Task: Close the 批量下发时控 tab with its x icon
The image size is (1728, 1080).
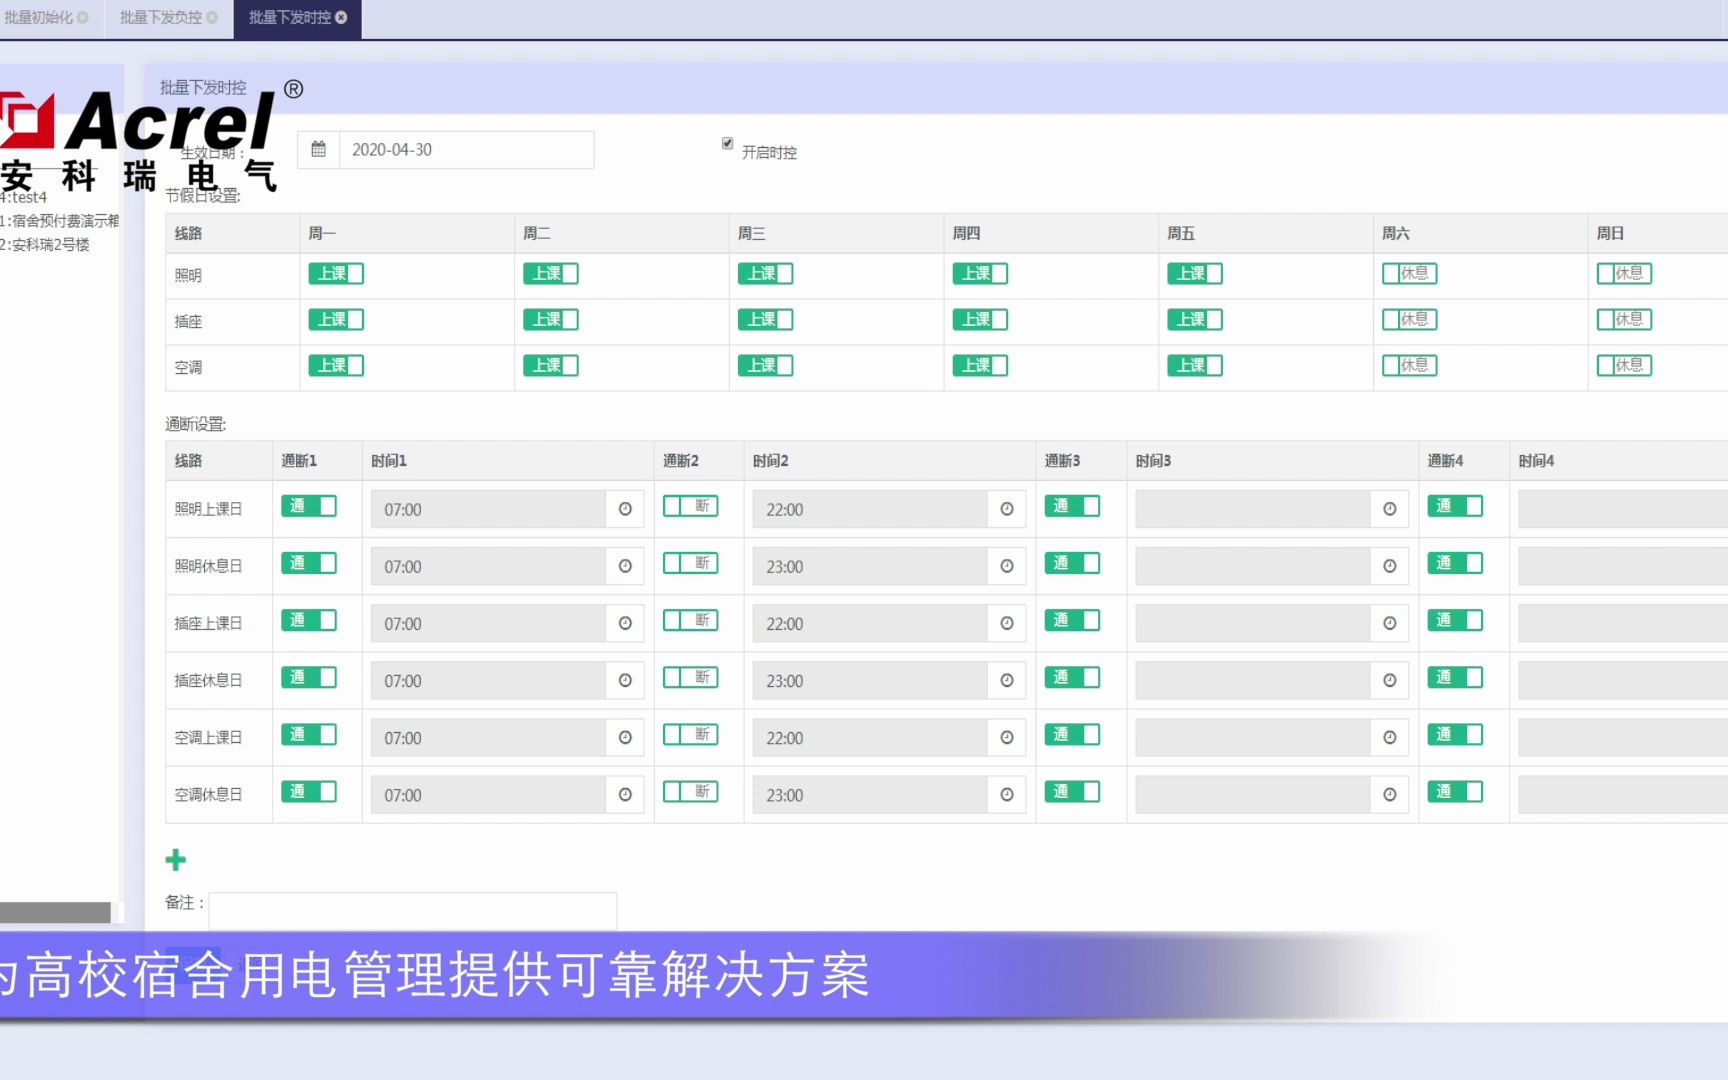Action: 341,17
